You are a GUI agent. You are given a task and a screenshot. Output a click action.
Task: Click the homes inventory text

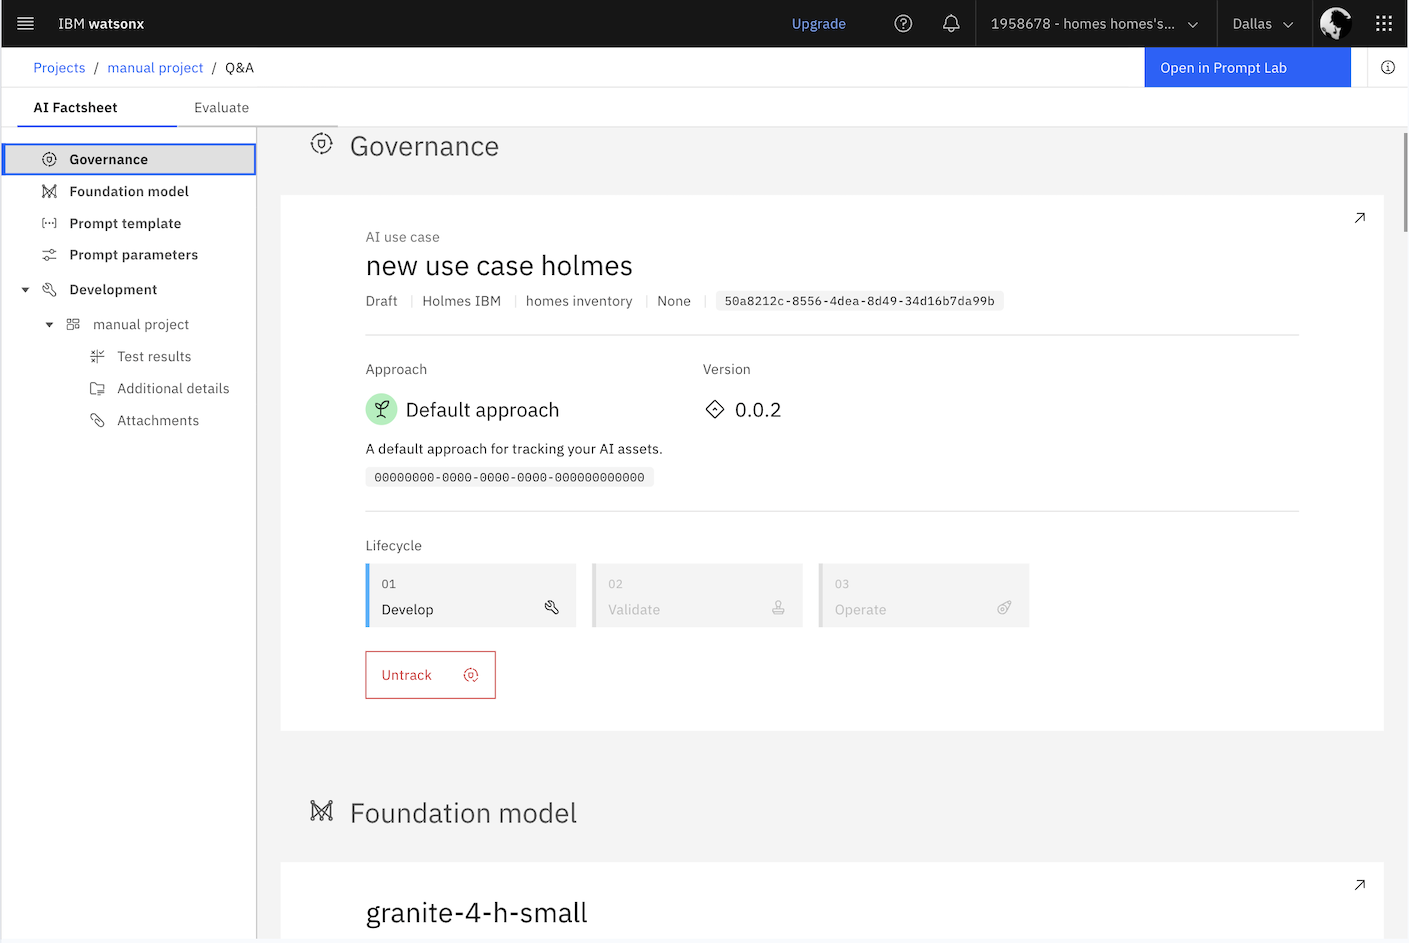click(x=579, y=301)
